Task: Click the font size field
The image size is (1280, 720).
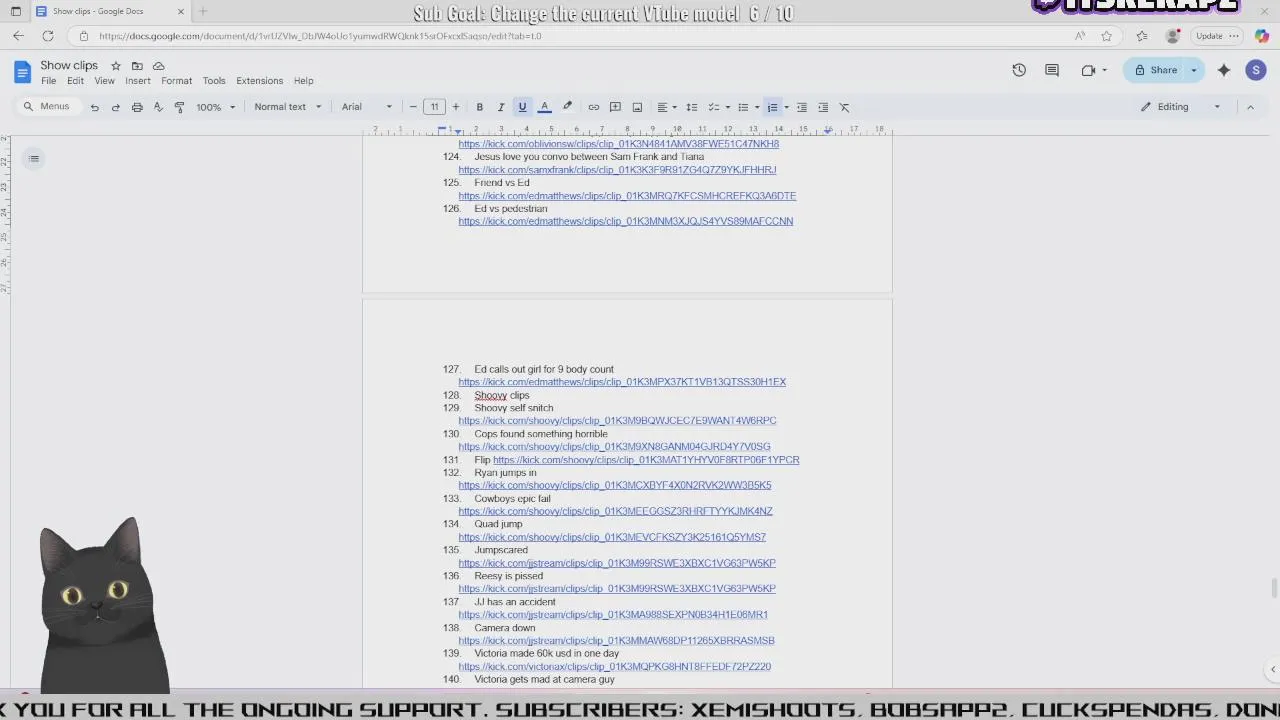Action: (434, 107)
